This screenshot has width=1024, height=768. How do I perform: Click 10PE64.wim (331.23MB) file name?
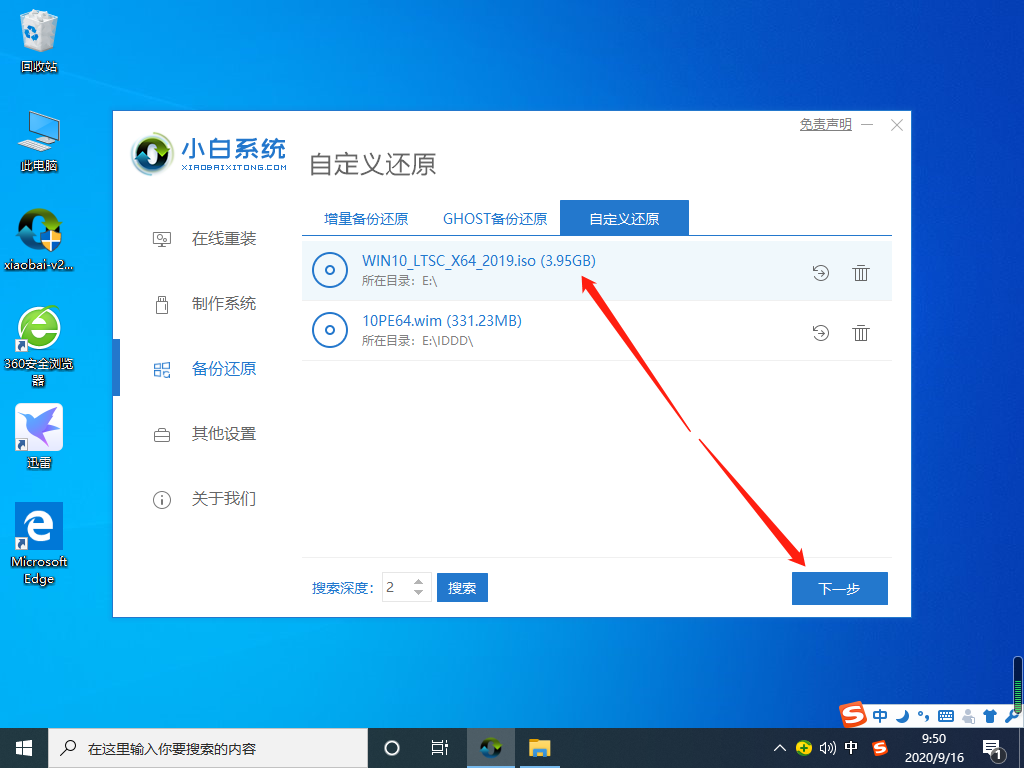point(441,321)
